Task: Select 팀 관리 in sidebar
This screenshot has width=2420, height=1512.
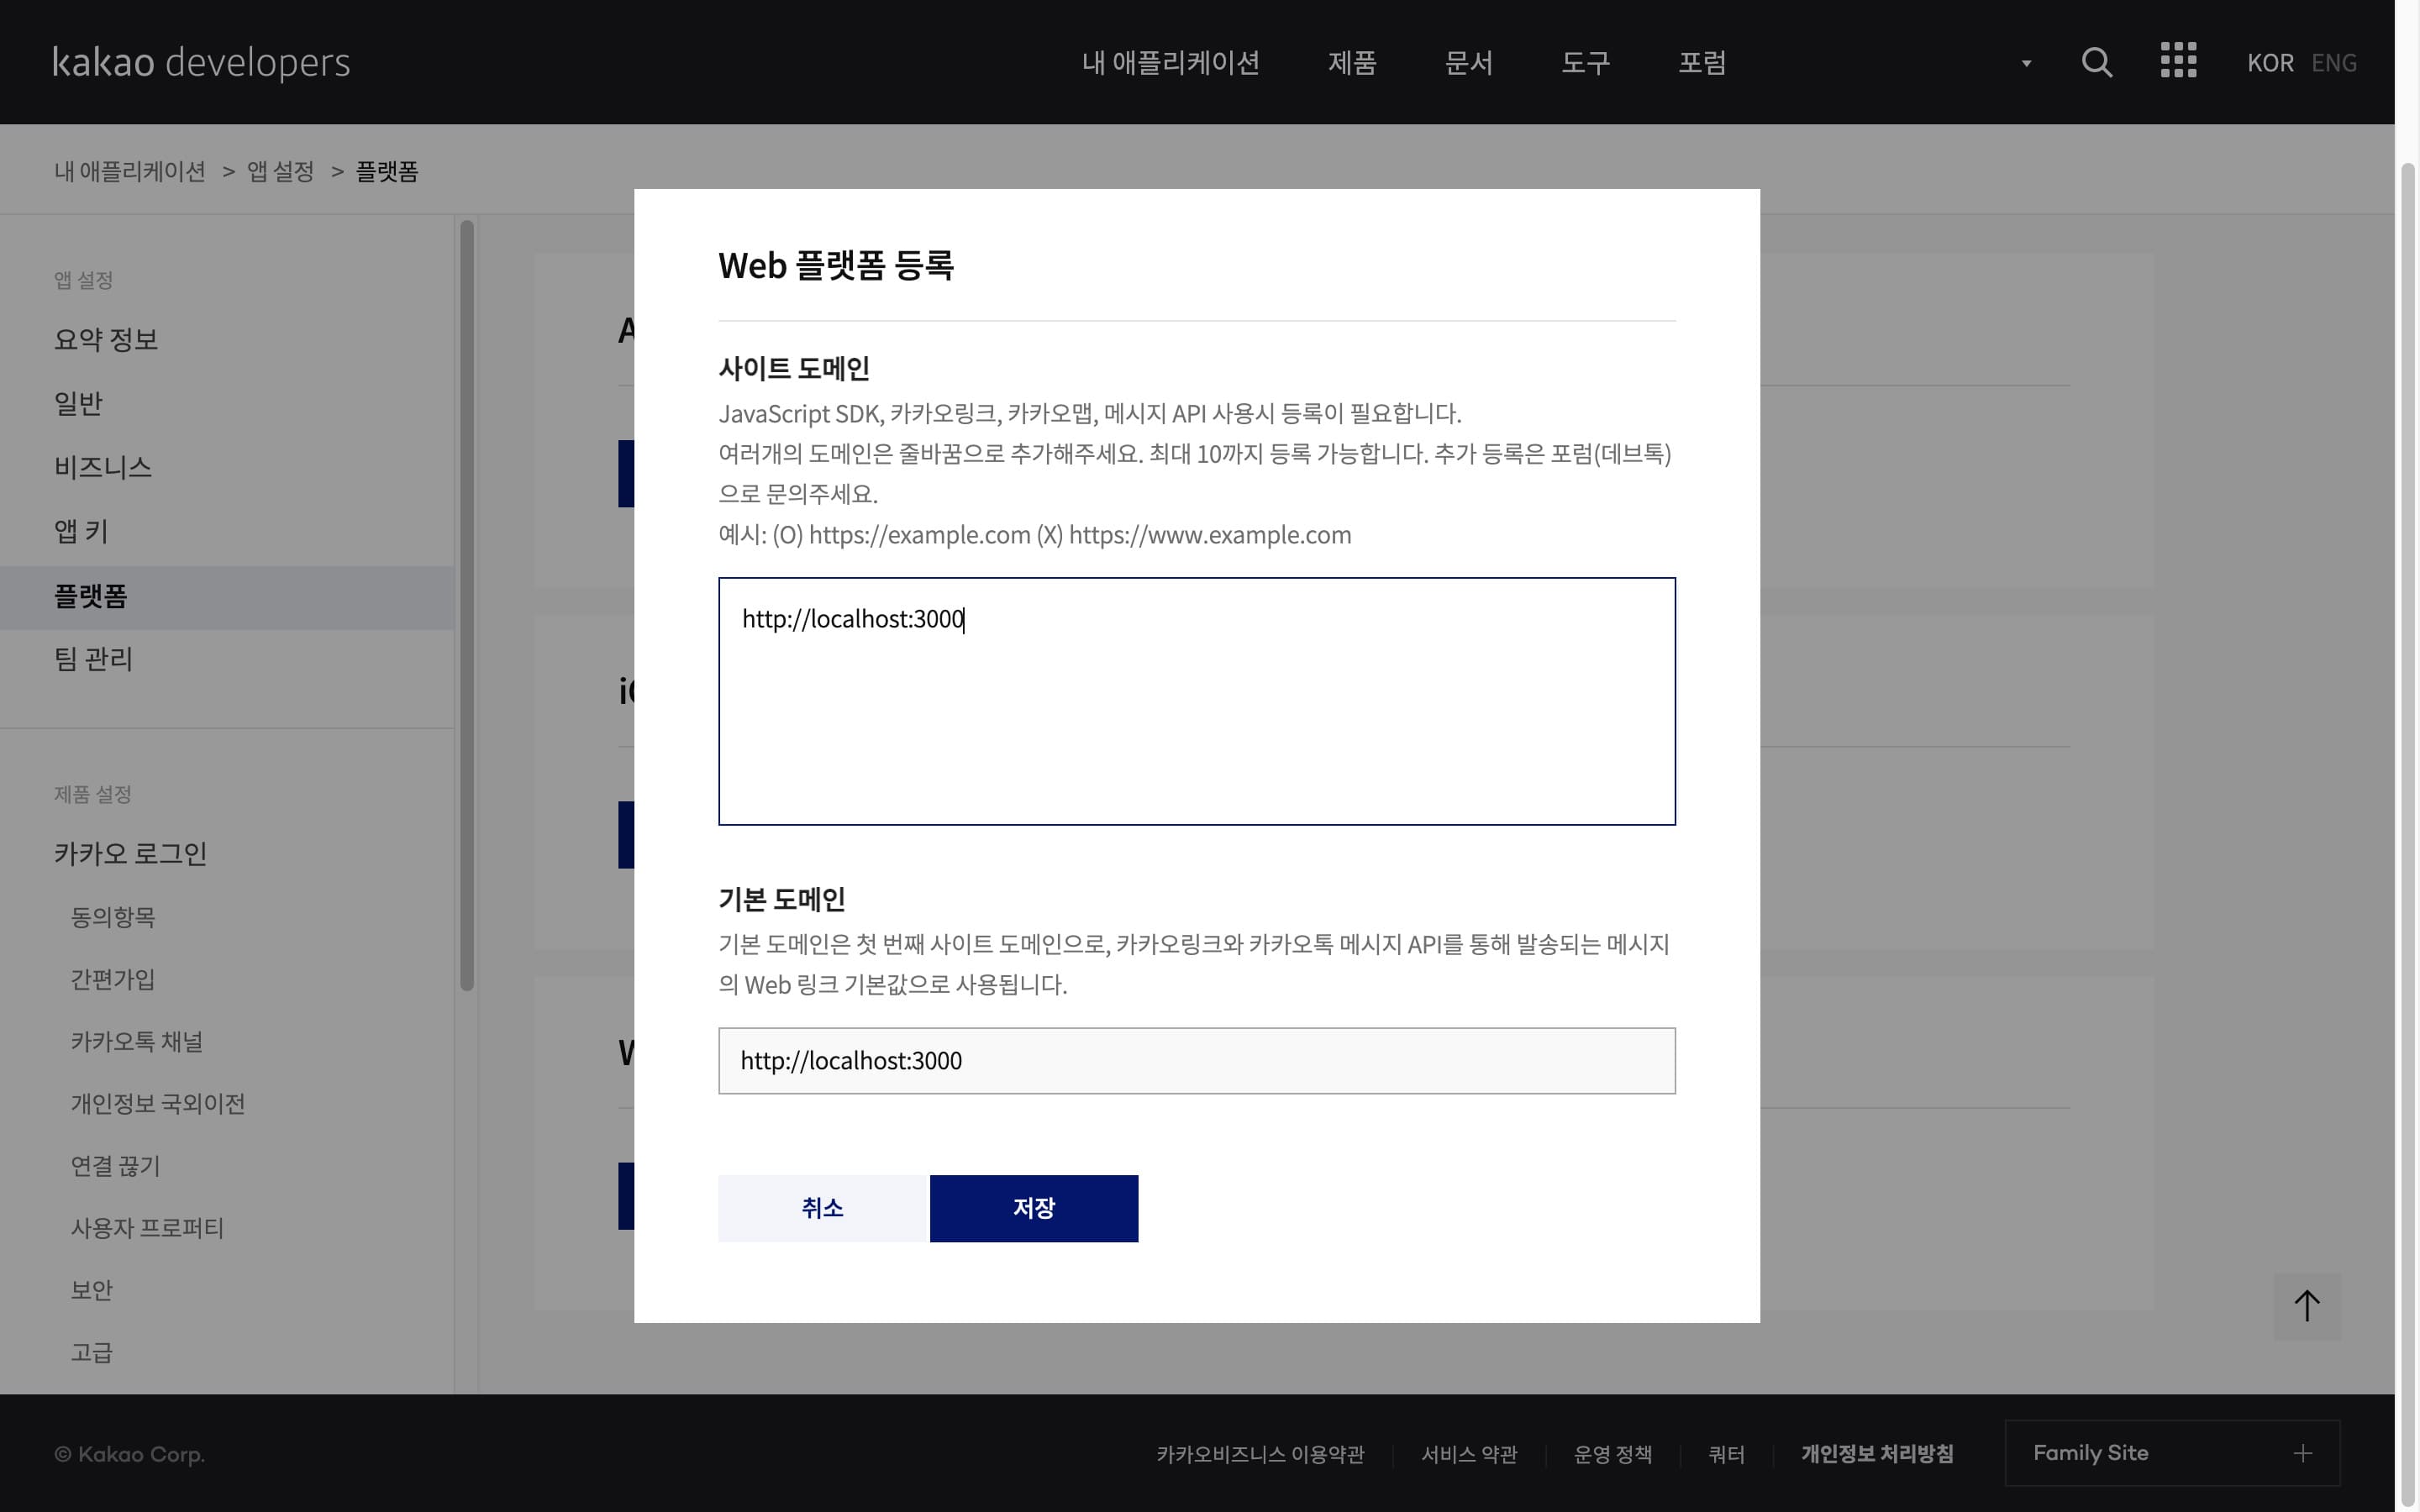Action: coord(93,659)
